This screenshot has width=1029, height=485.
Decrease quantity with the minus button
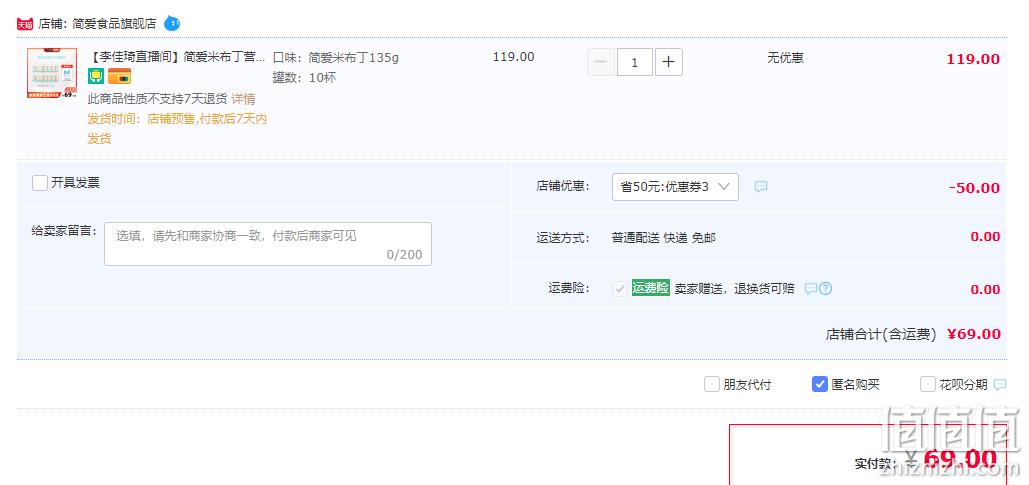[x=601, y=62]
